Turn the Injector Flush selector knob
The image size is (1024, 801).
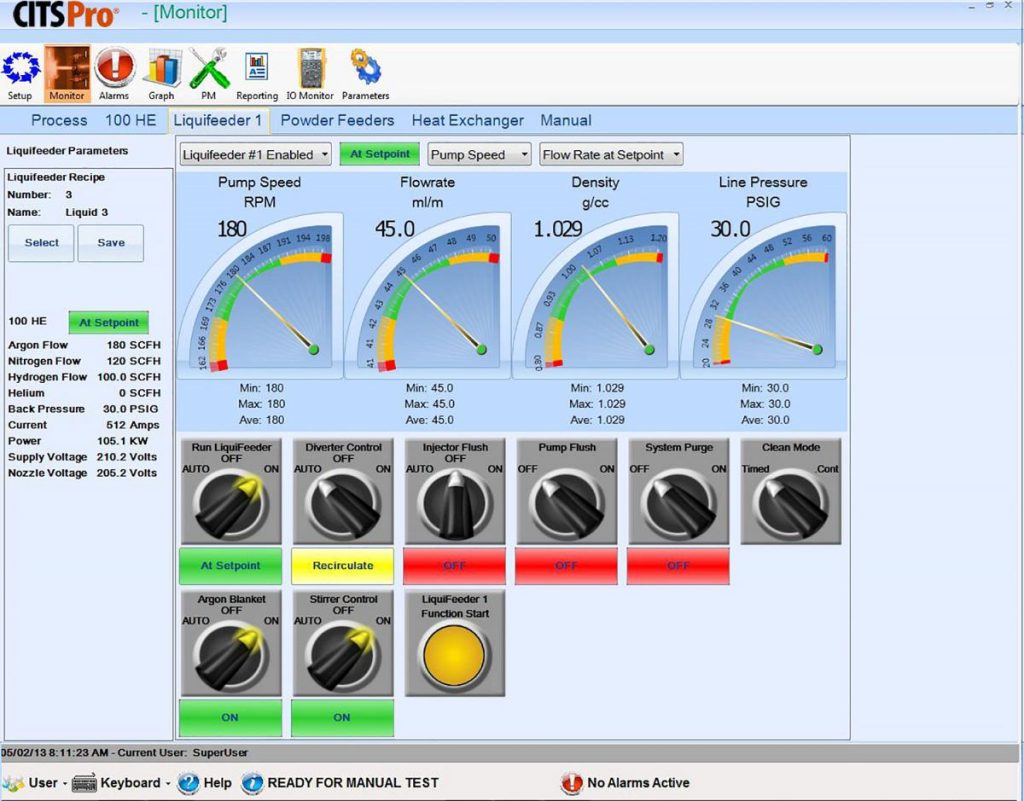click(455, 503)
